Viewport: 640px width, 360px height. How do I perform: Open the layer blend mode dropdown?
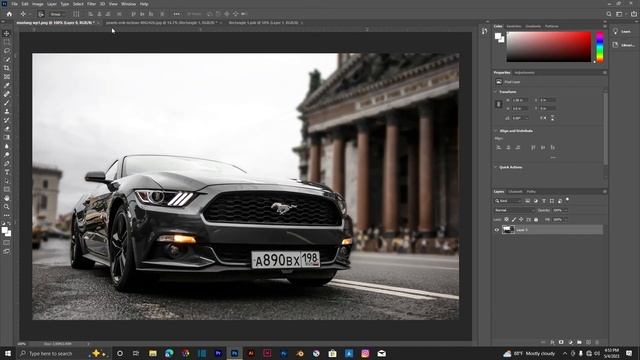514,210
